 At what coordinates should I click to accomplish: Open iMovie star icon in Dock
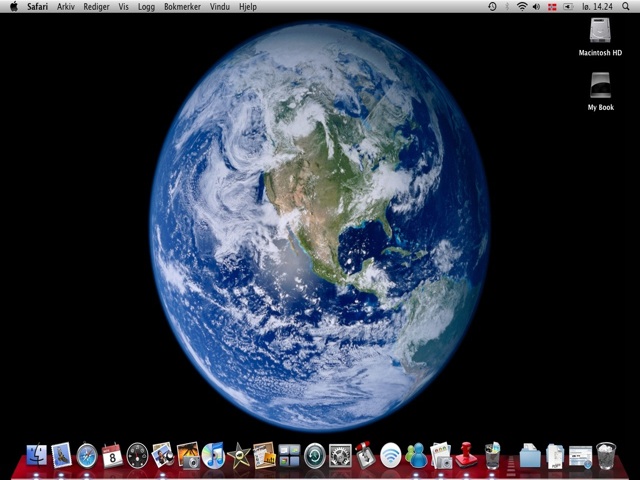[x=238, y=456]
